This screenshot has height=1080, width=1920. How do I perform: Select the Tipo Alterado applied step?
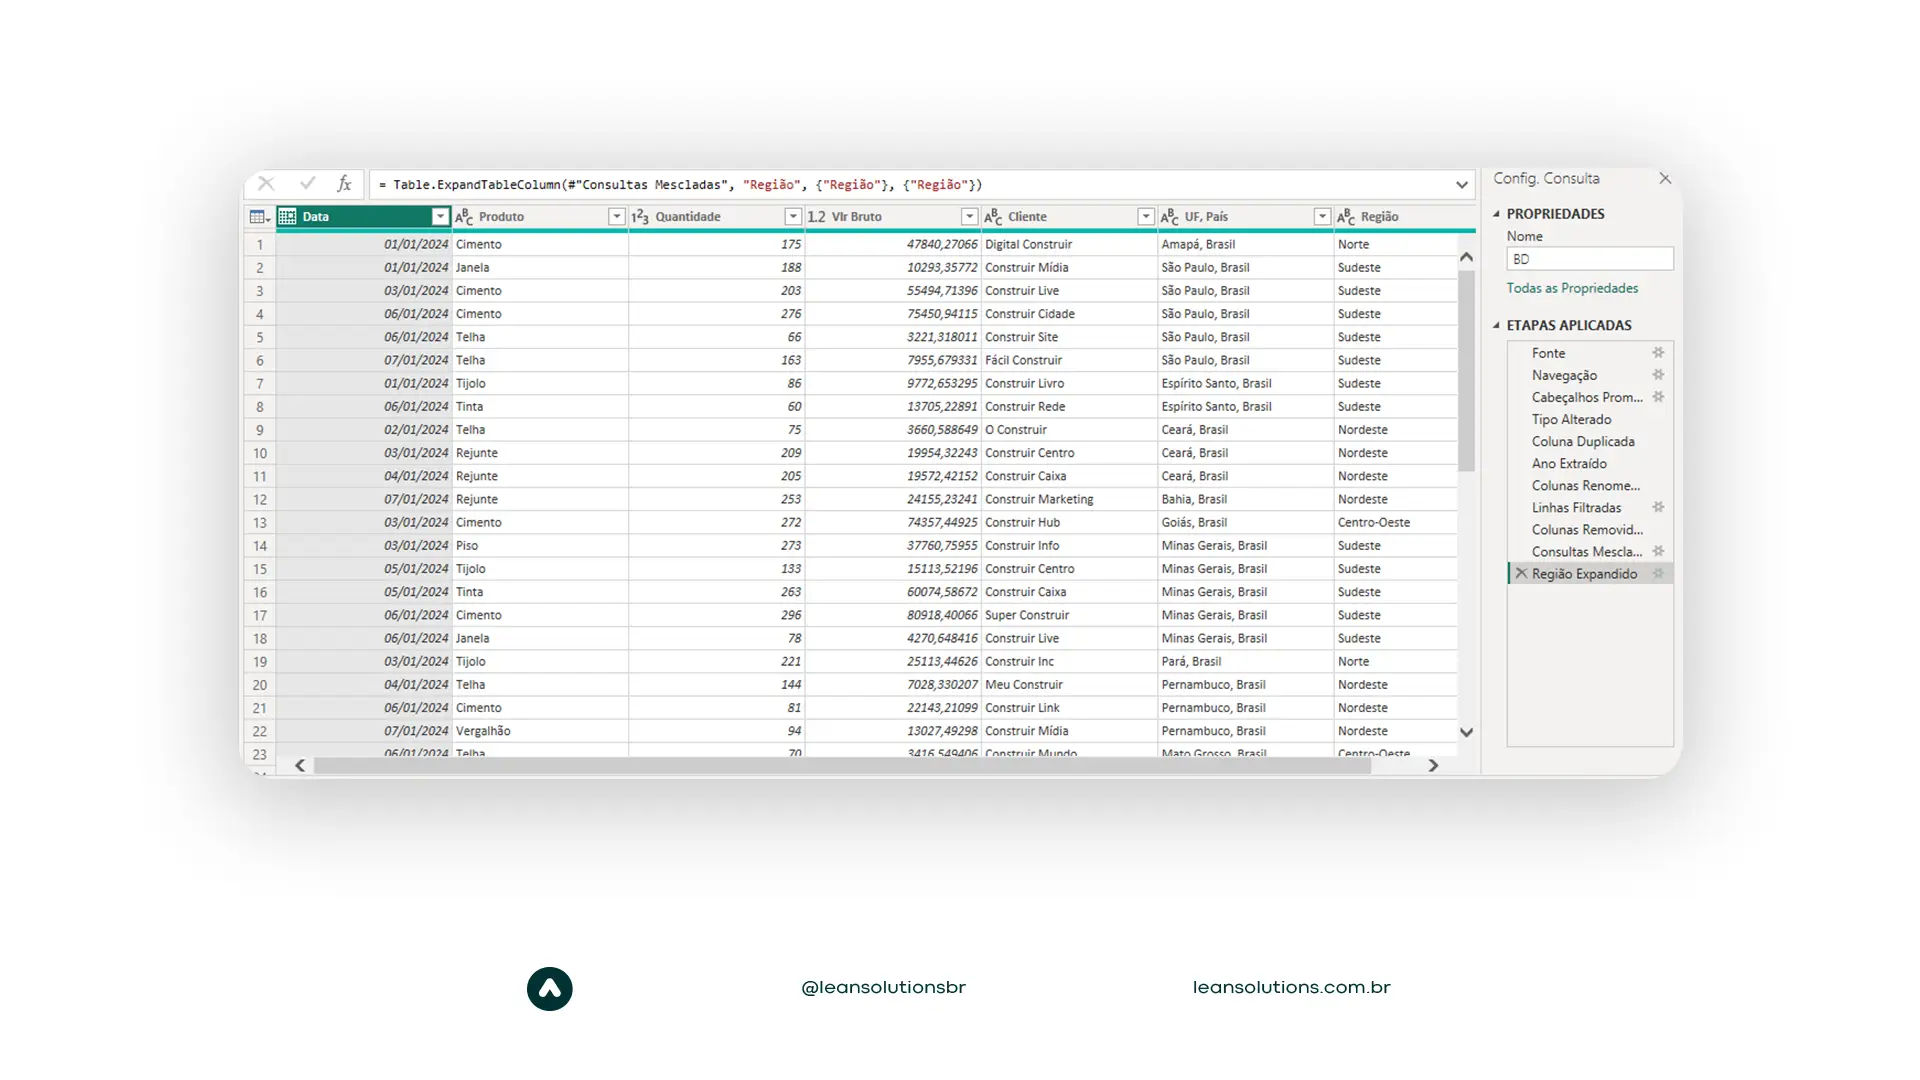(1590, 419)
